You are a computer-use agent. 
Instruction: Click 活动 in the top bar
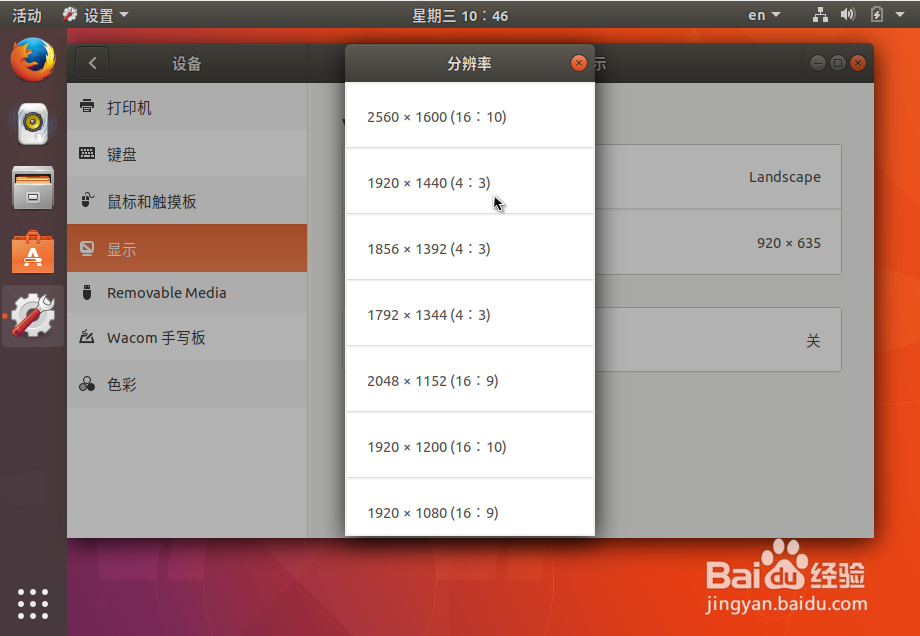[x=27, y=14]
